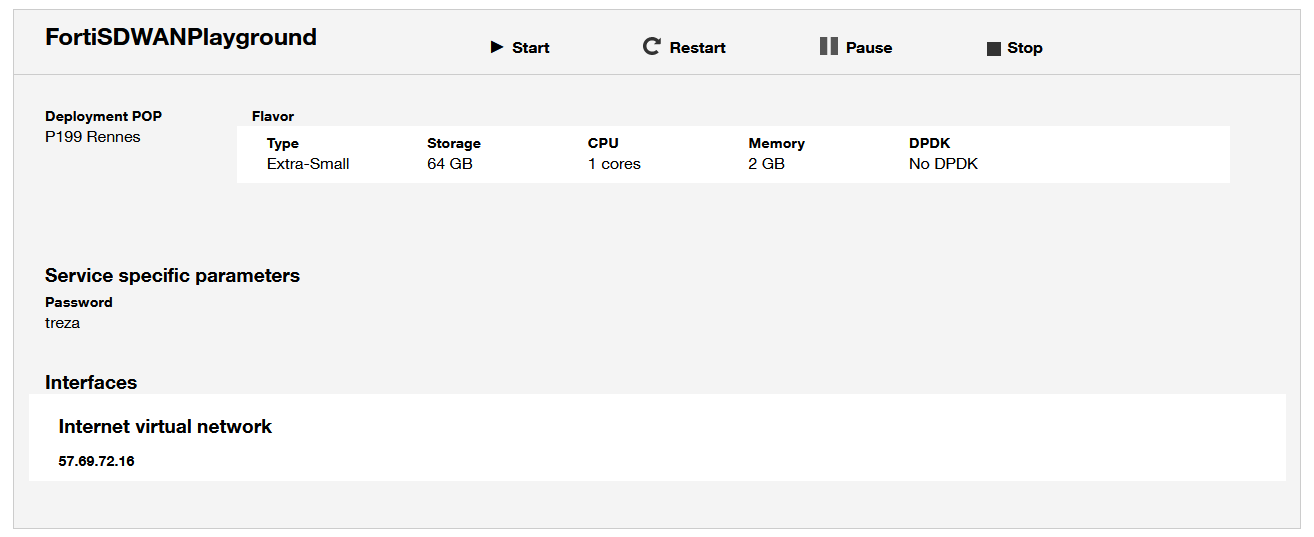Click the Service specific parameters heading
The image size is (1314, 537).
coord(172,276)
